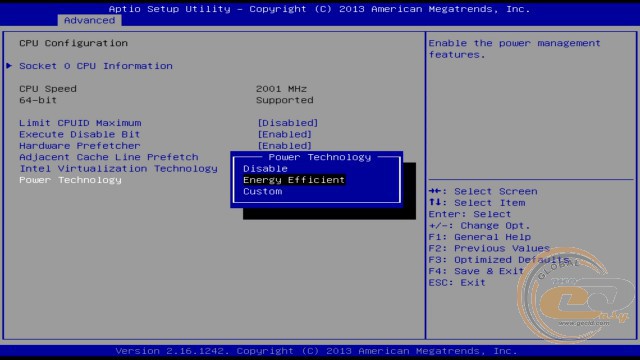Screen dimensions: 640x360
Task: Click the 2001 MHz value
Action: (x=281, y=89)
